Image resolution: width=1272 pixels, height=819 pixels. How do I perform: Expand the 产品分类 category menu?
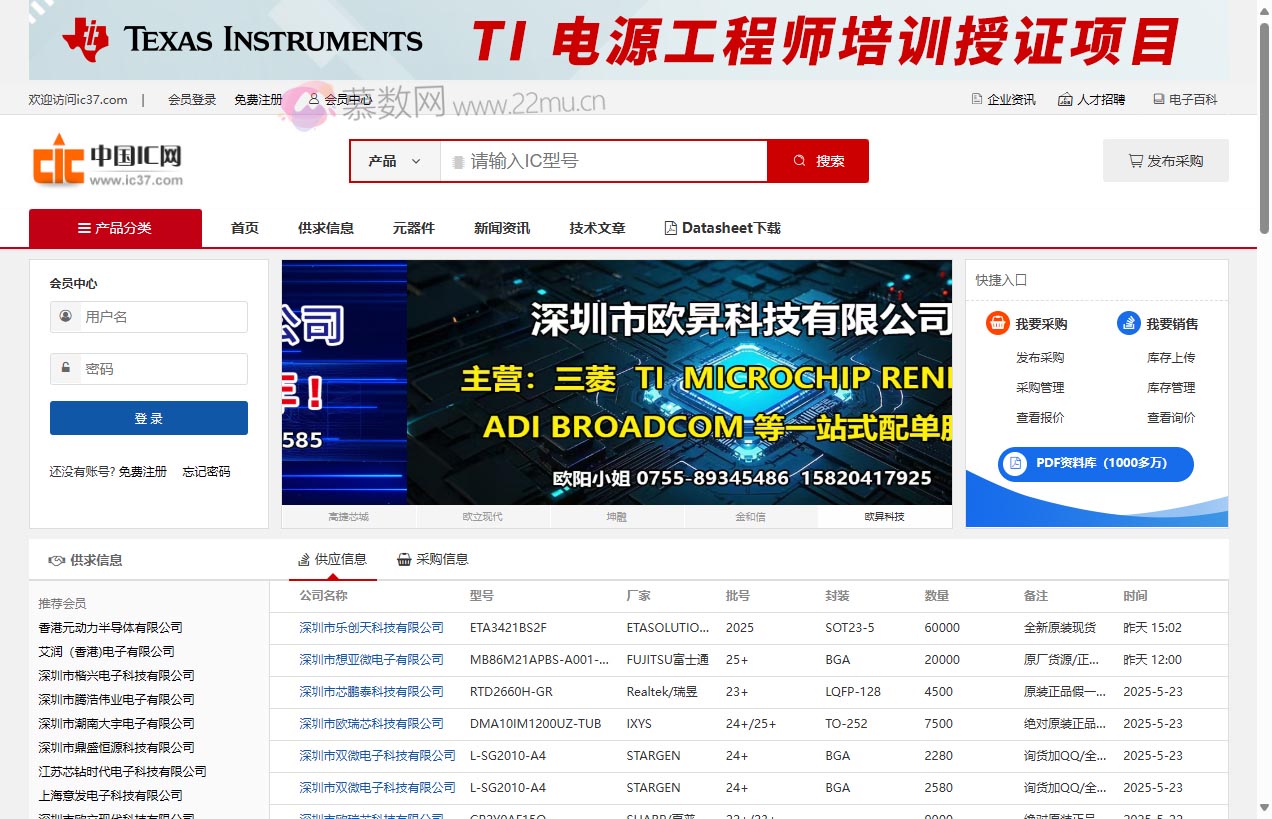(x=115, y=228)
